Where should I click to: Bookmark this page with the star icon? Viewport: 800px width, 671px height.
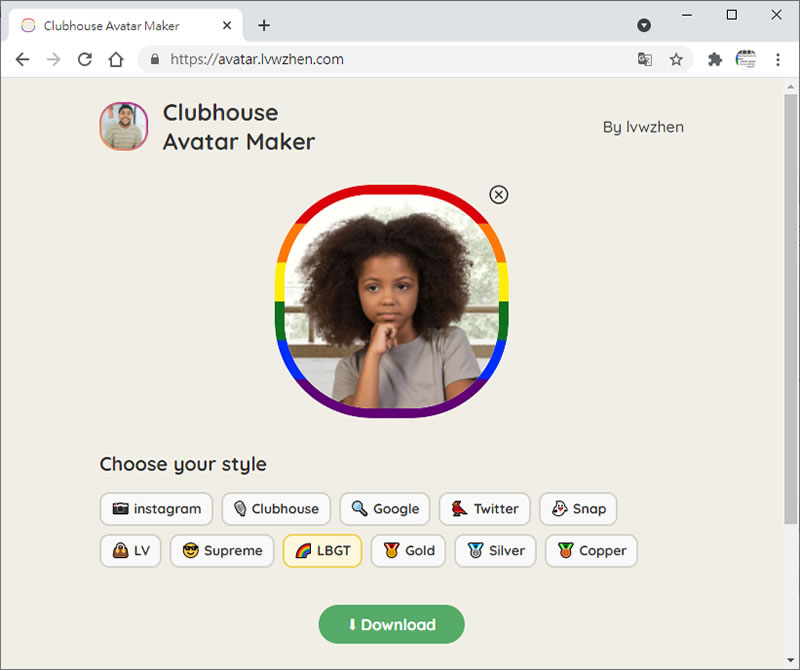click(x=676, y=60)
